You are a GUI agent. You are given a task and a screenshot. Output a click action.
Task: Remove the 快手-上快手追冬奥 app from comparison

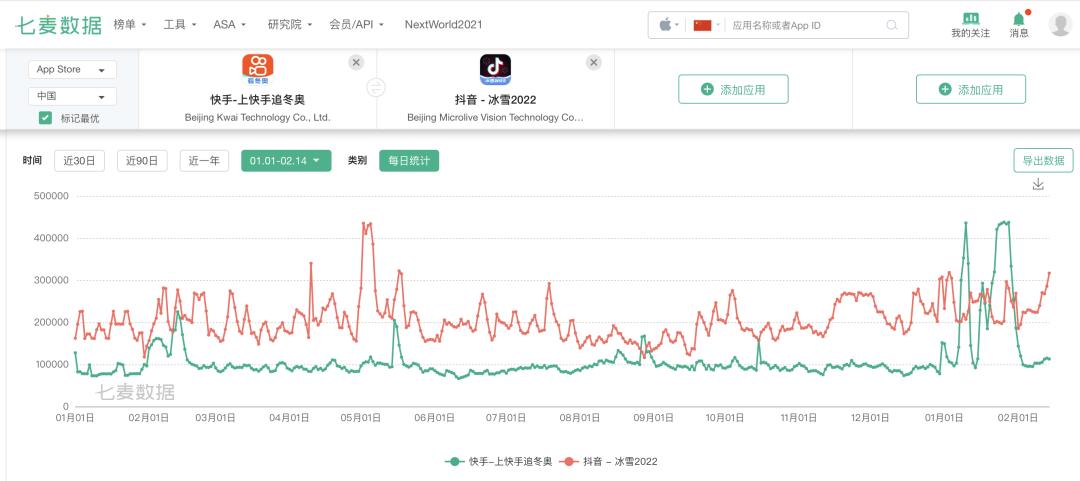click(x=356, y=63)
